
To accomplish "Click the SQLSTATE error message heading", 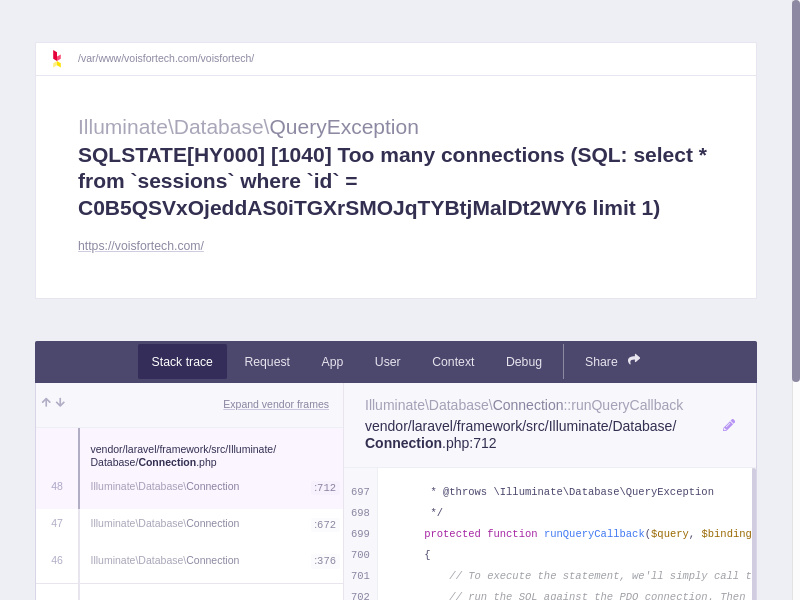I will point(392,181).
